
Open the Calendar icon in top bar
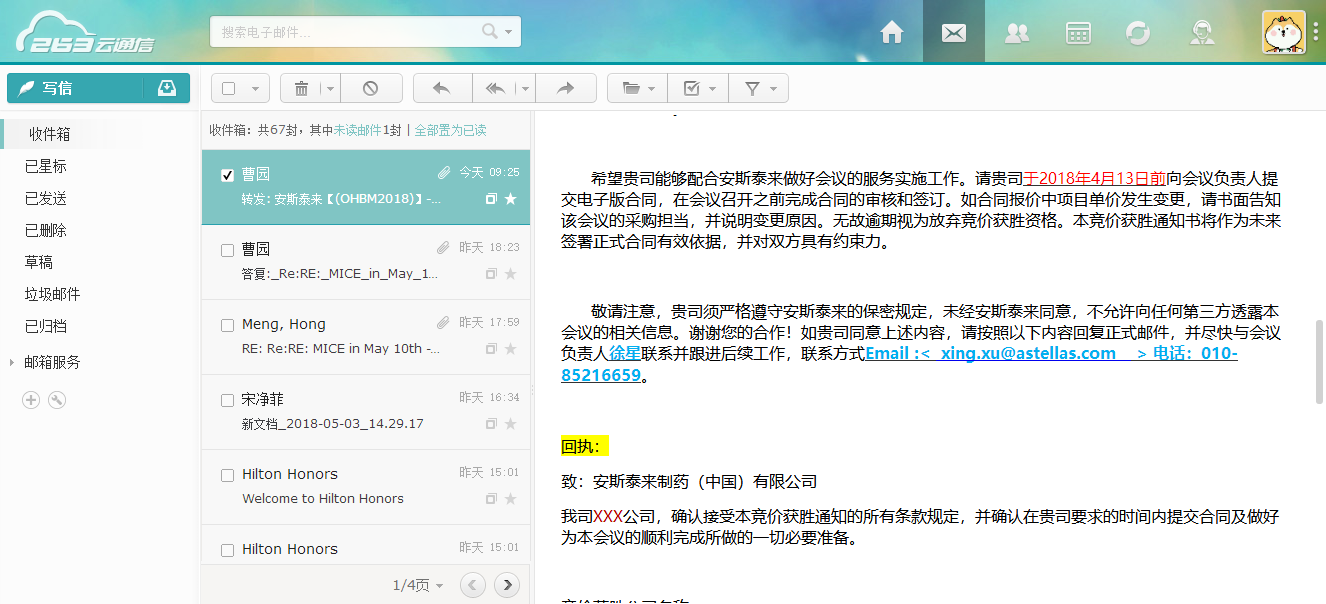pos(1078,32)
